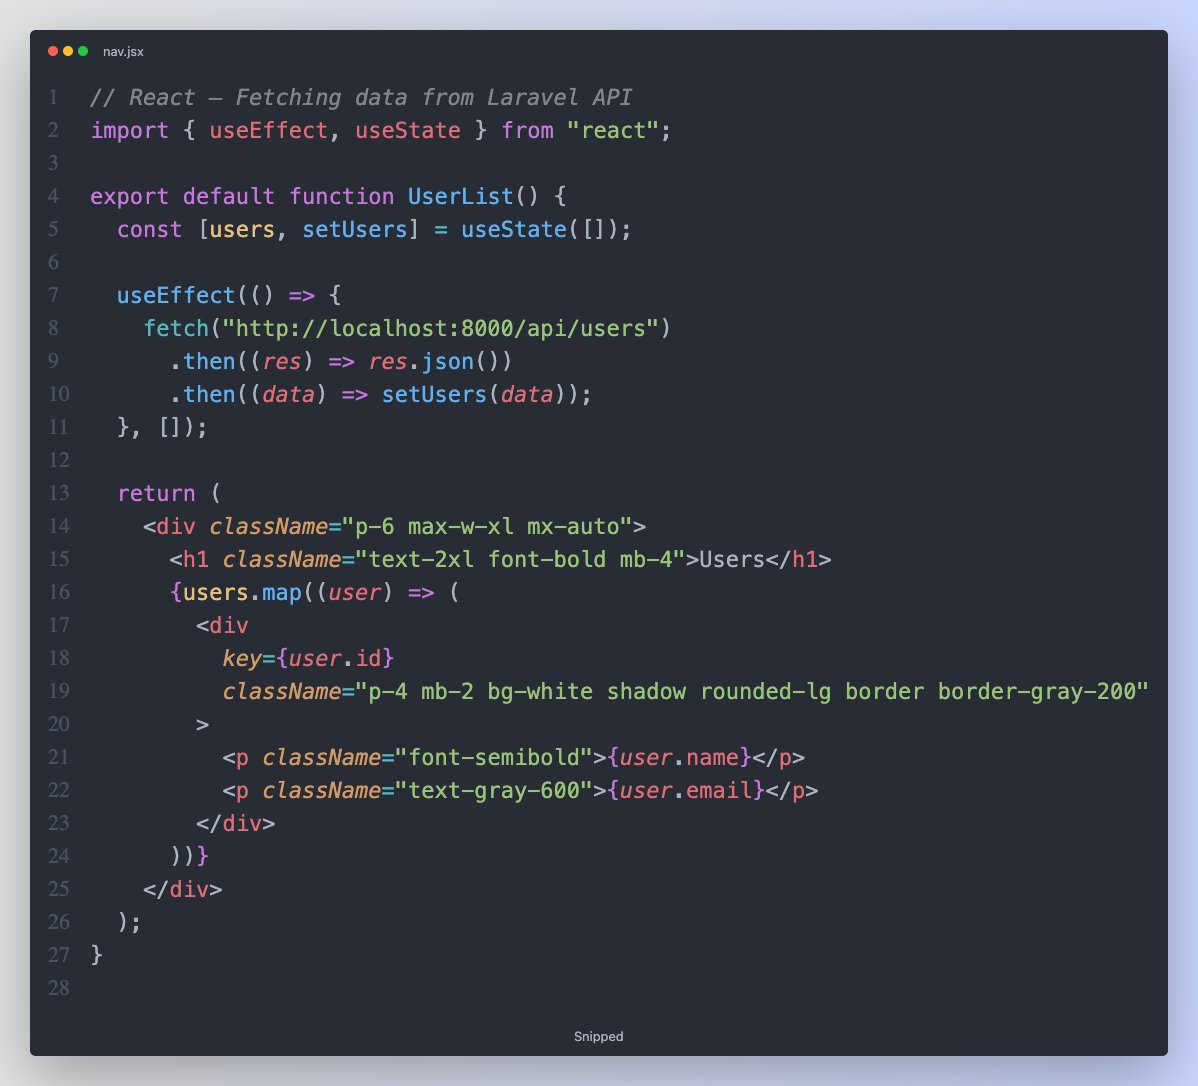Click the "font-semibold" class string
The height and width of the screenshot is (1086, 1198).
[x=494, y=757]
